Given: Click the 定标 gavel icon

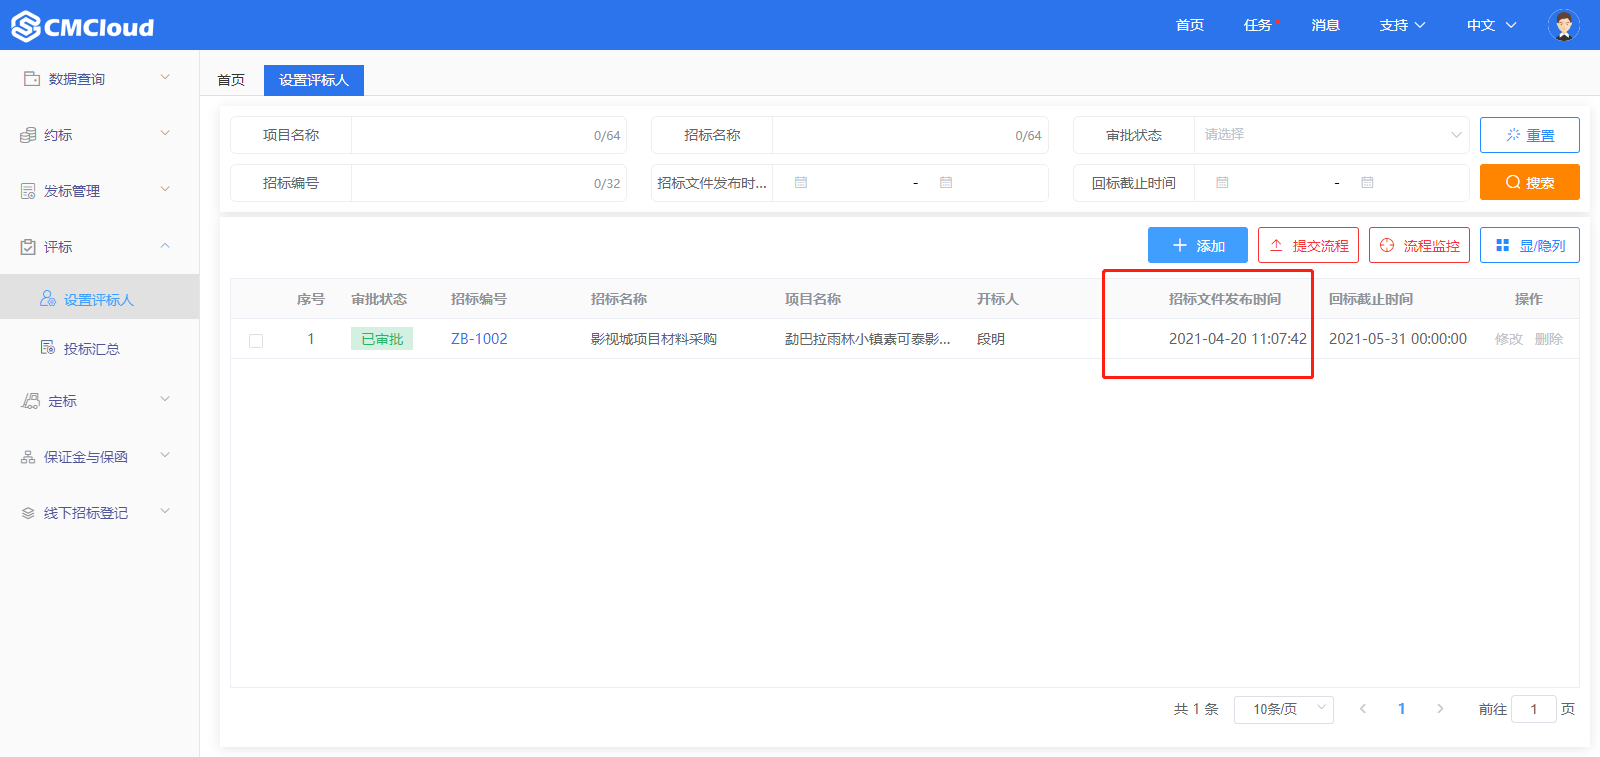Looking at the screenshot, I should [x=31, y=401].
